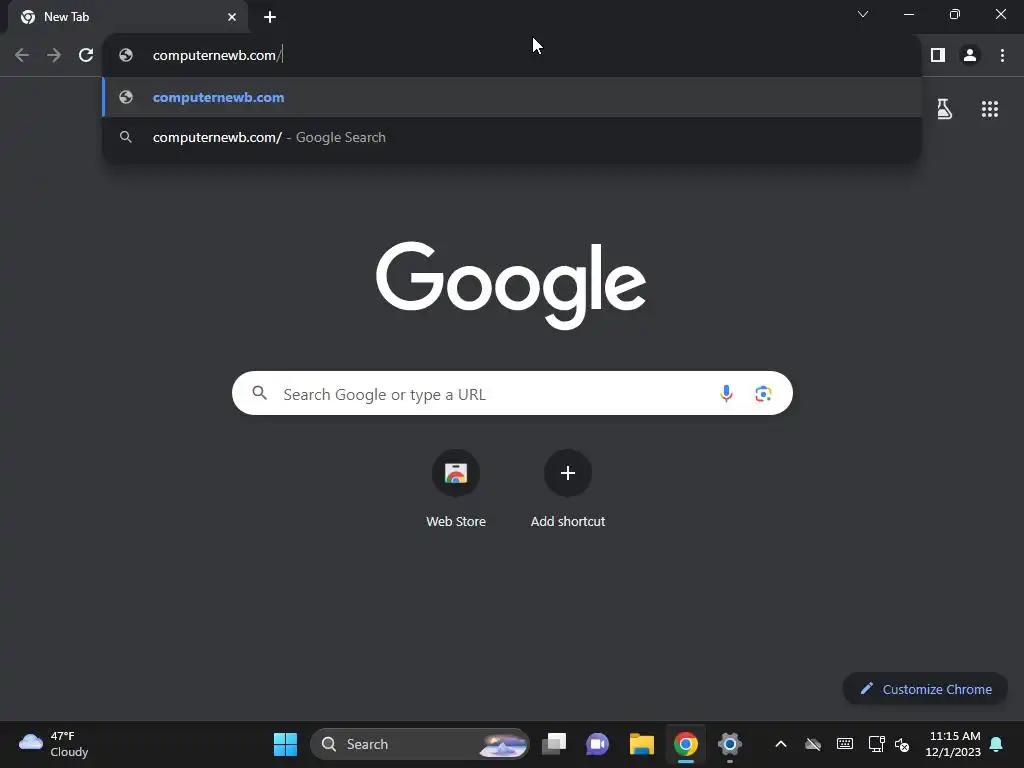The width and height of the screenshot is (1024, 768).
Task: Go back using the back arrow
Action: (x=22, y=56)
